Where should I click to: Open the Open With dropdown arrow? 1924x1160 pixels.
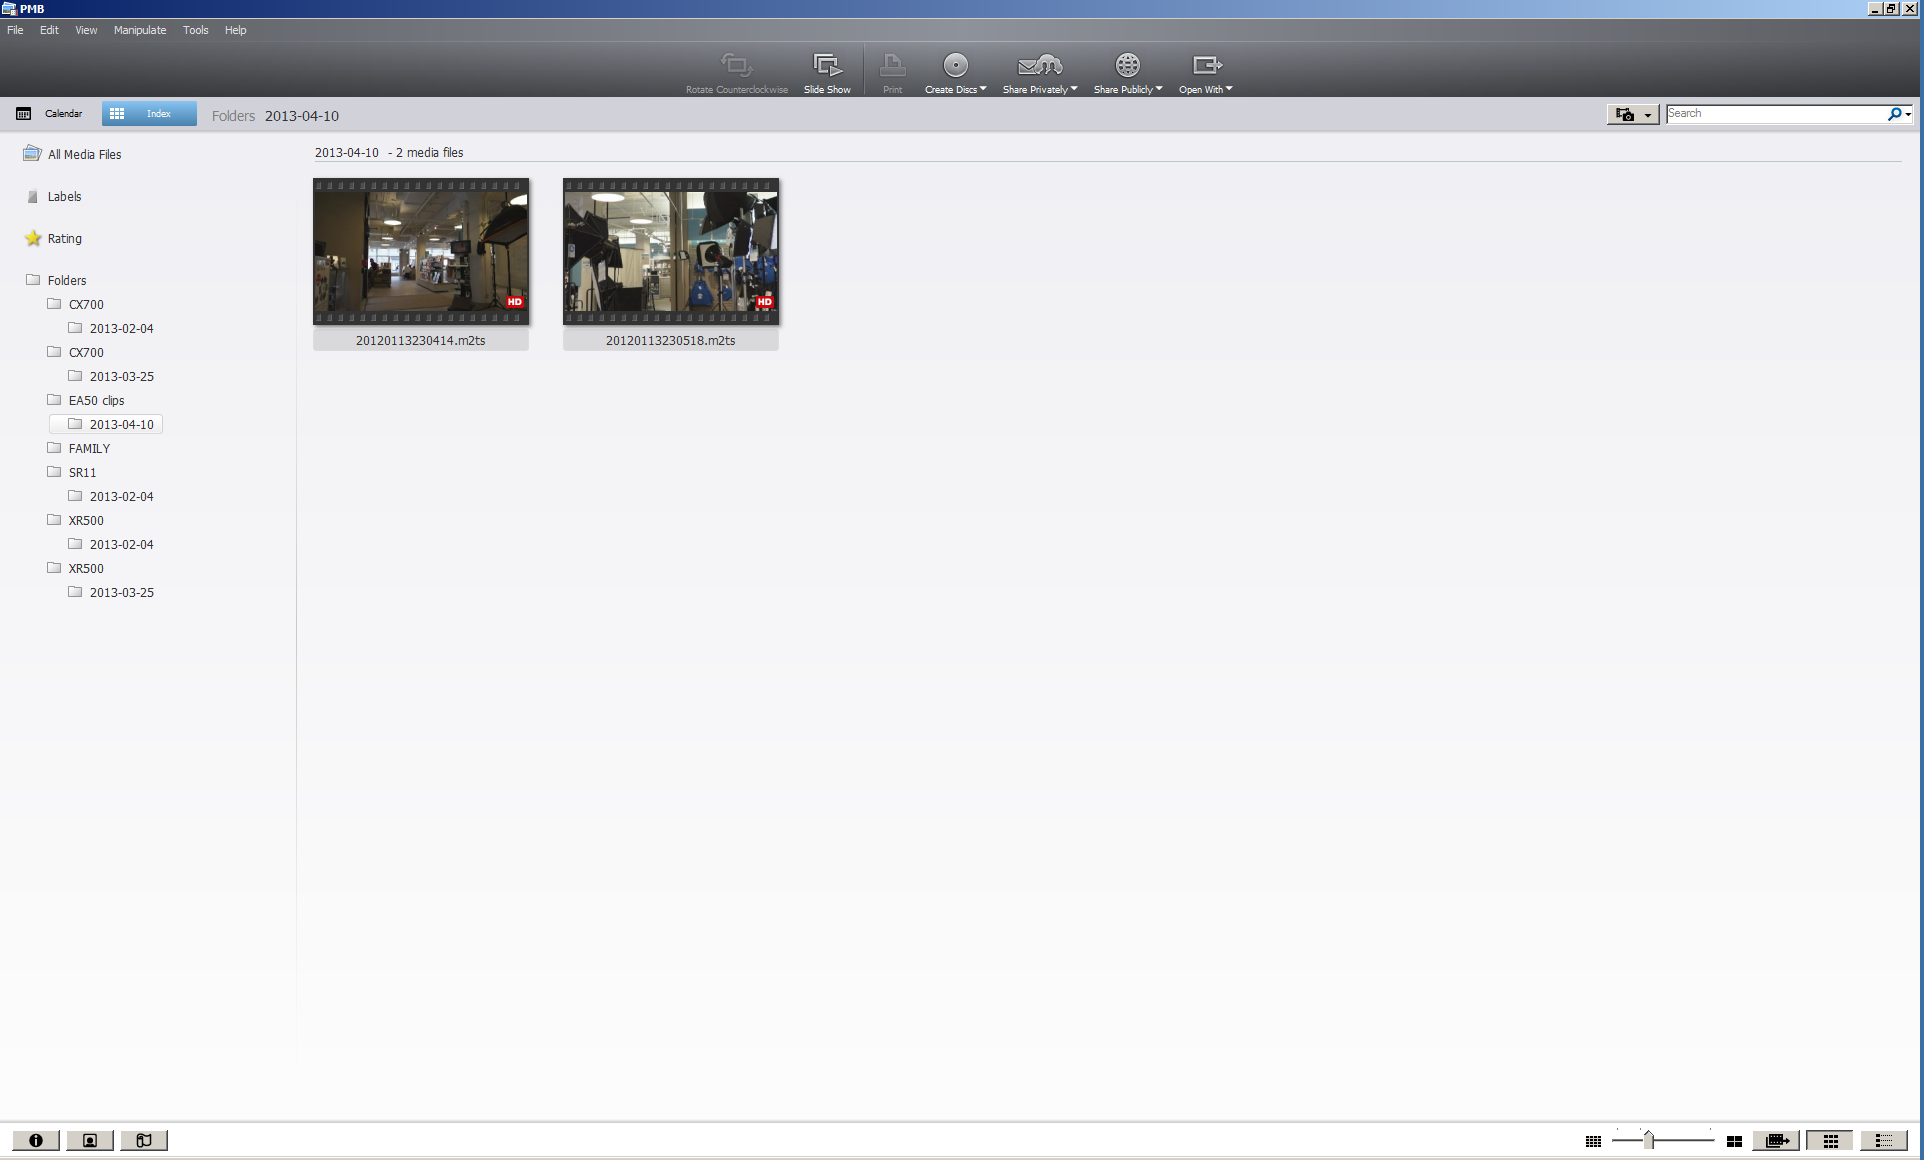click(x=1229, y=89)
